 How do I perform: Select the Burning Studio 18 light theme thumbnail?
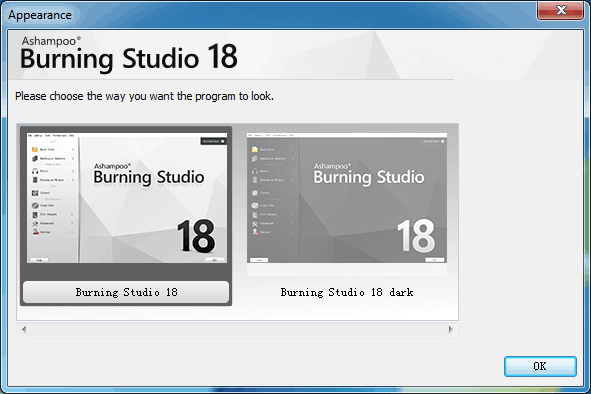point(127,198)
